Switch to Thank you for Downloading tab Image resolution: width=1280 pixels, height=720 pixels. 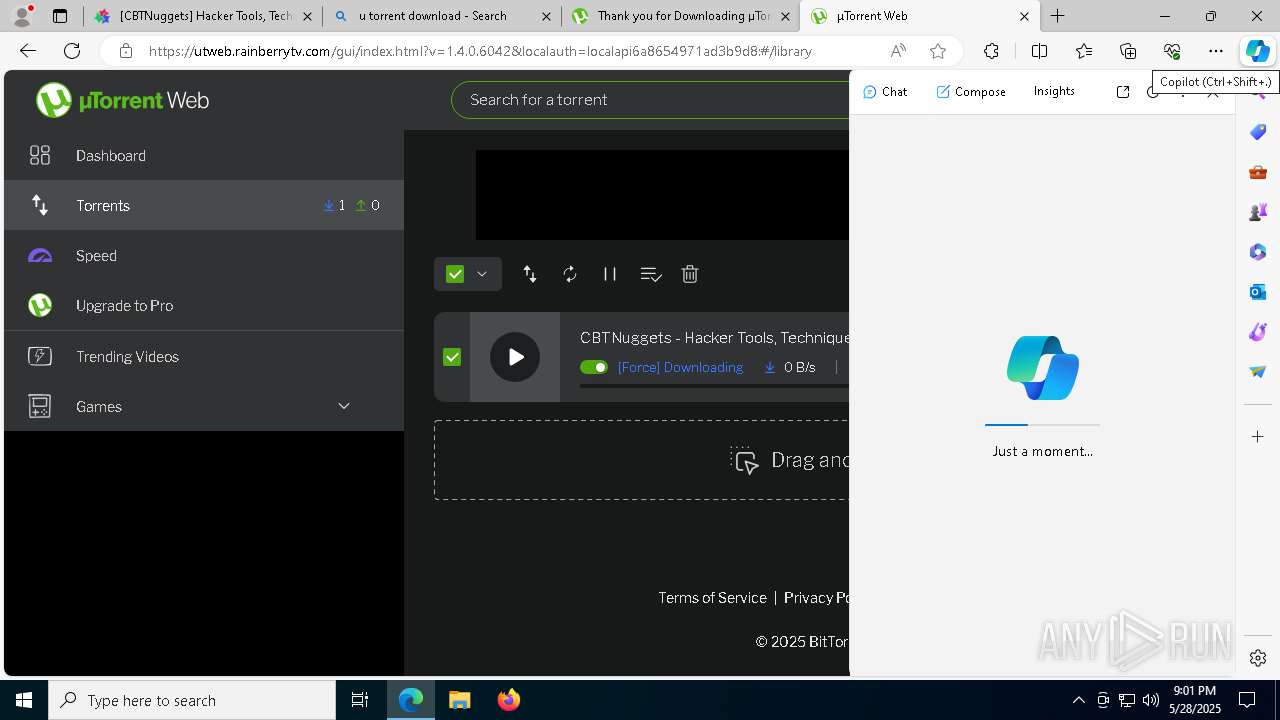point(680,16)
